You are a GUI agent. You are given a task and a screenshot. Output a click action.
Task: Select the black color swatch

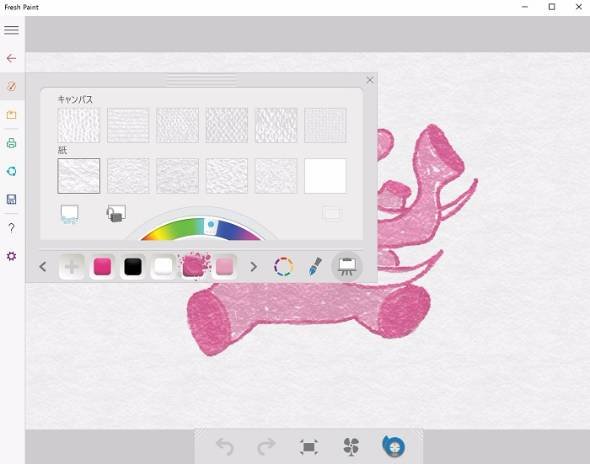133,267
